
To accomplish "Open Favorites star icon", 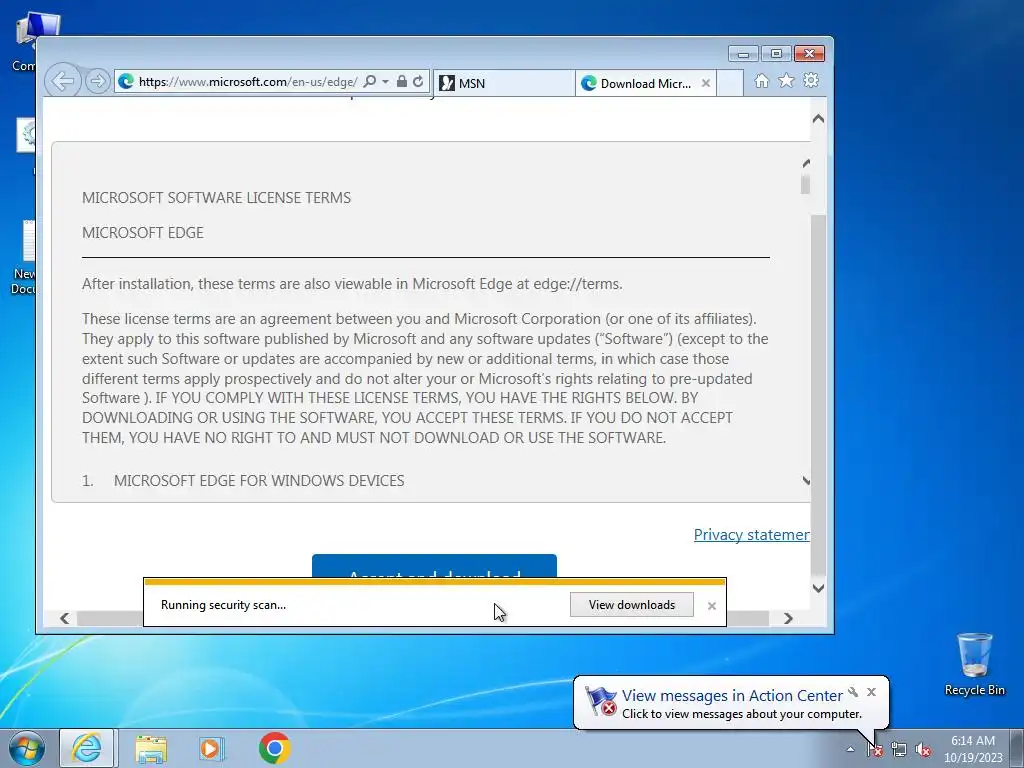I will tap(786, 80).
